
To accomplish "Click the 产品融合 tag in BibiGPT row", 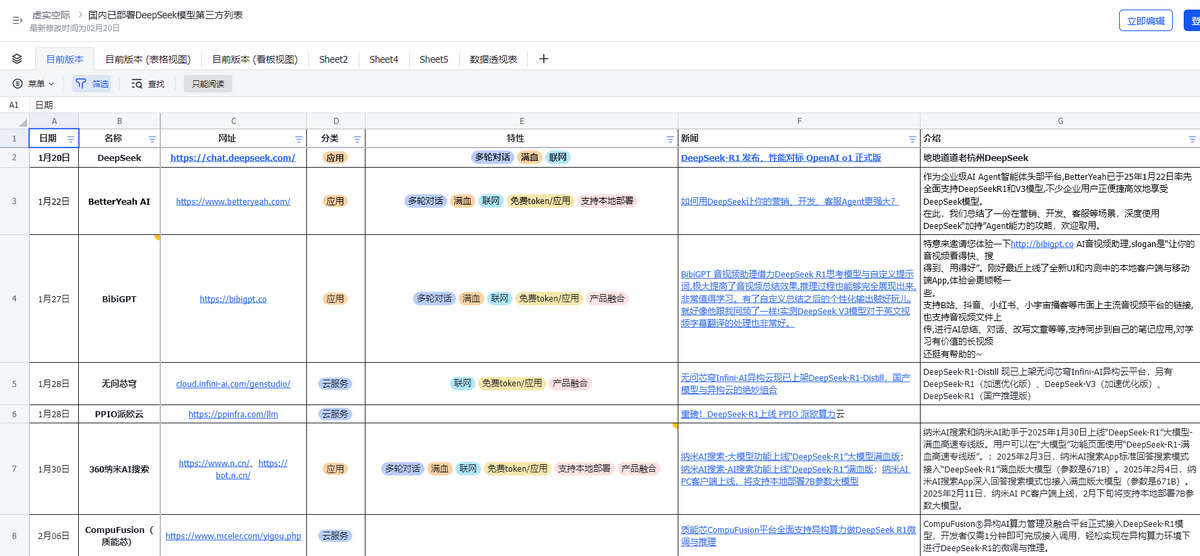I will 607,298.
